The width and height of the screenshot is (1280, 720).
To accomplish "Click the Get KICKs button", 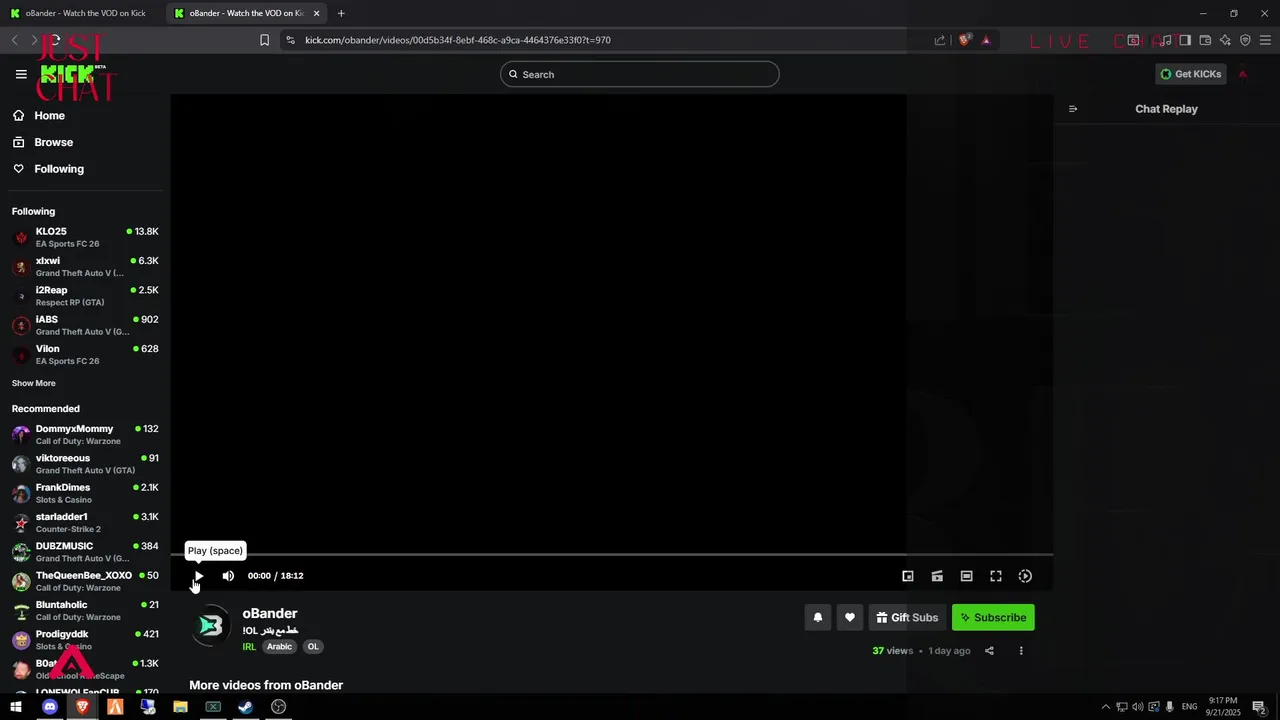I will pyautogui.click(x=1190, y=74).
